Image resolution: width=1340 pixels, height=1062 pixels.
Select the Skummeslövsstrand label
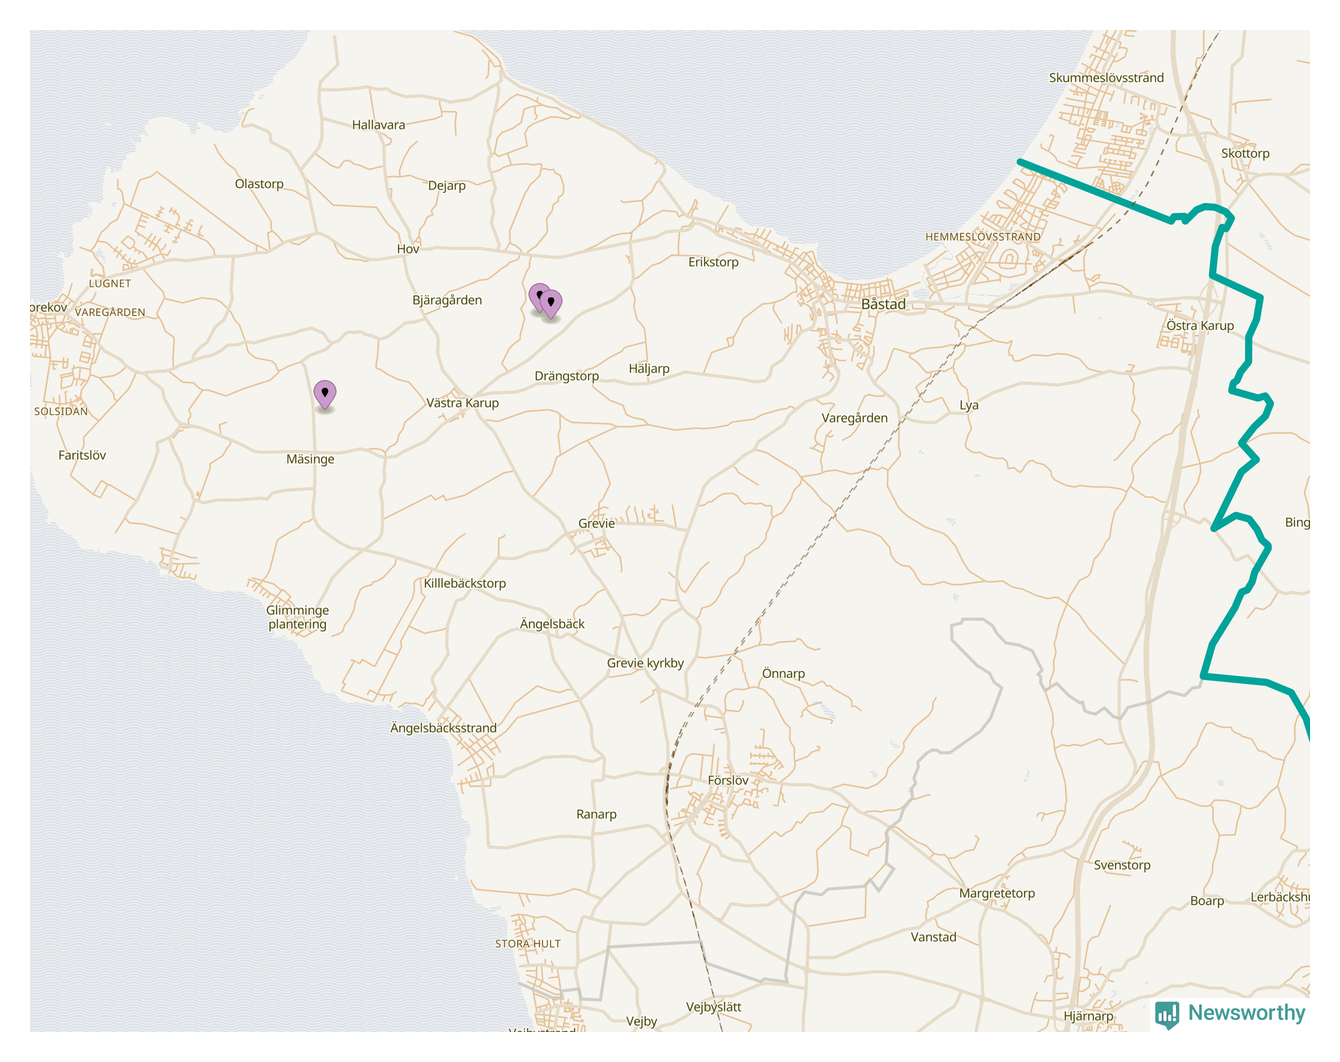click(1106, 78)
